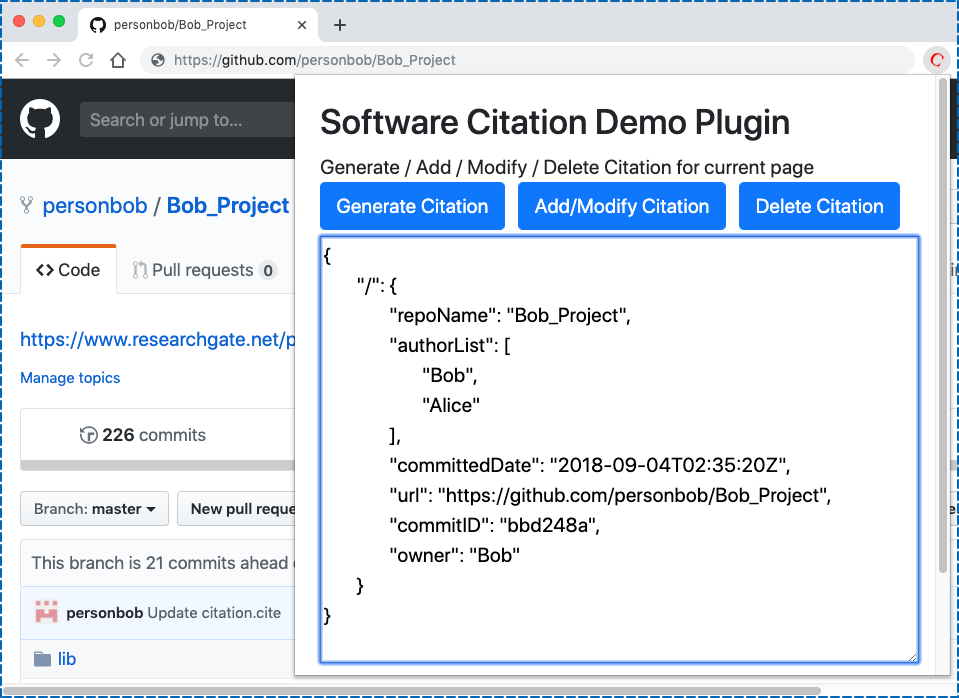The image size is (959, 698).
Task: Click the GitHub Octocat logo
Action: pos(41,119)
